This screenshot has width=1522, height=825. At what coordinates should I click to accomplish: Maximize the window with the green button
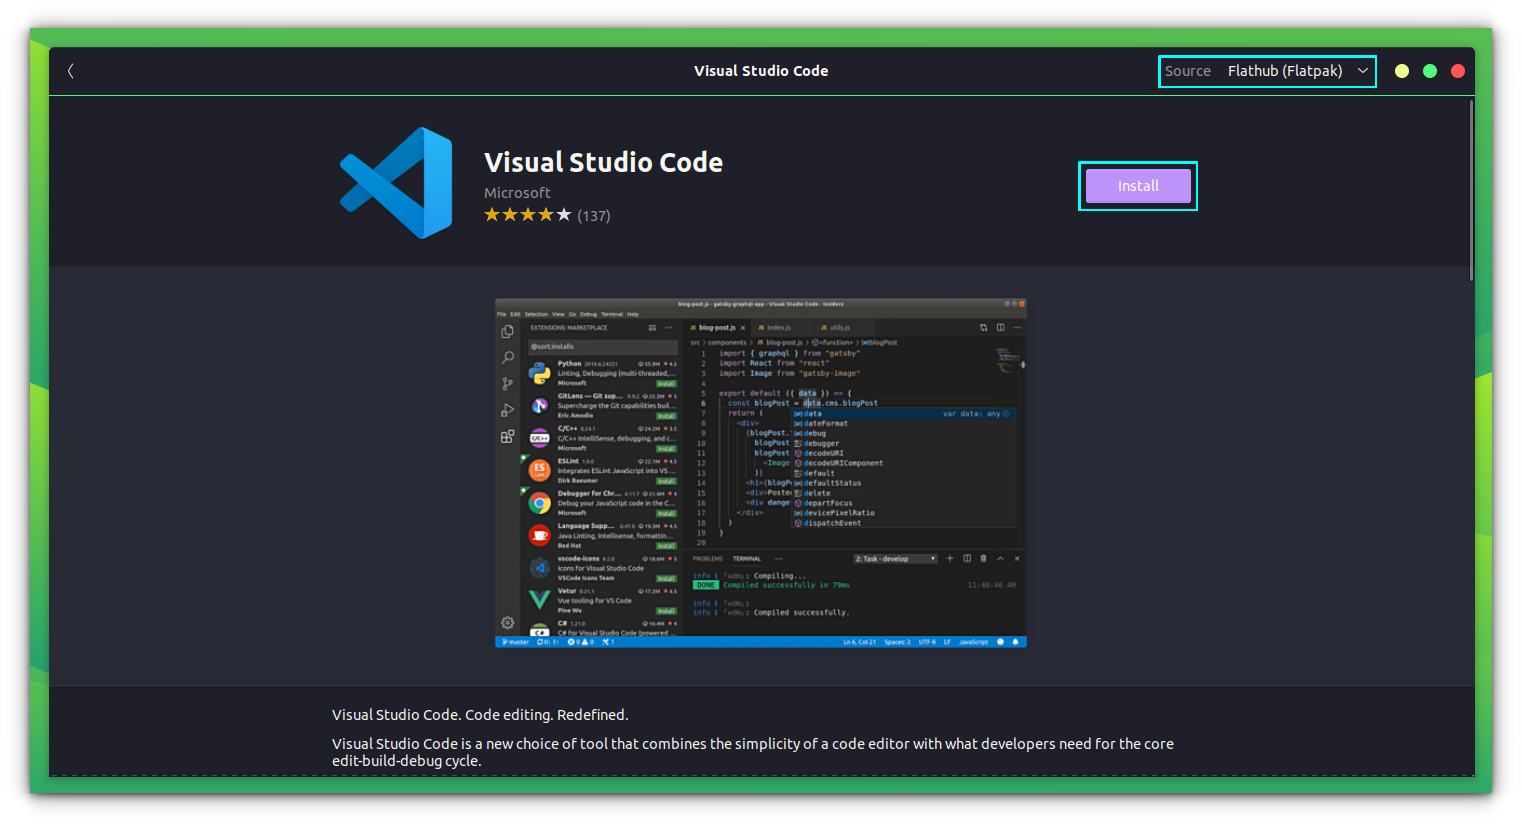pyautogui.click(x=1430, y=71)
